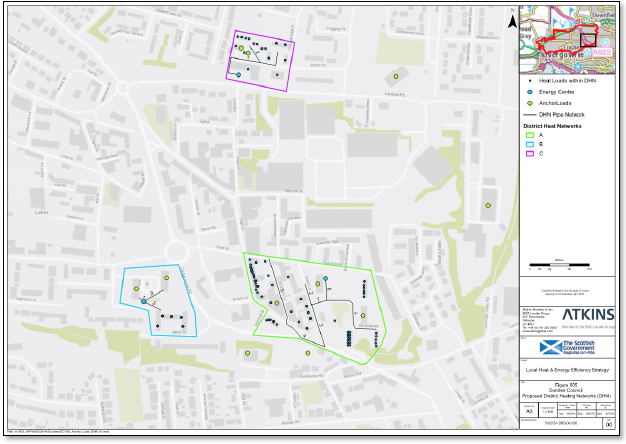Click 'Local Heat & Energy Efficiency Strategy' text
626x444 pixels.
[567, 370]
